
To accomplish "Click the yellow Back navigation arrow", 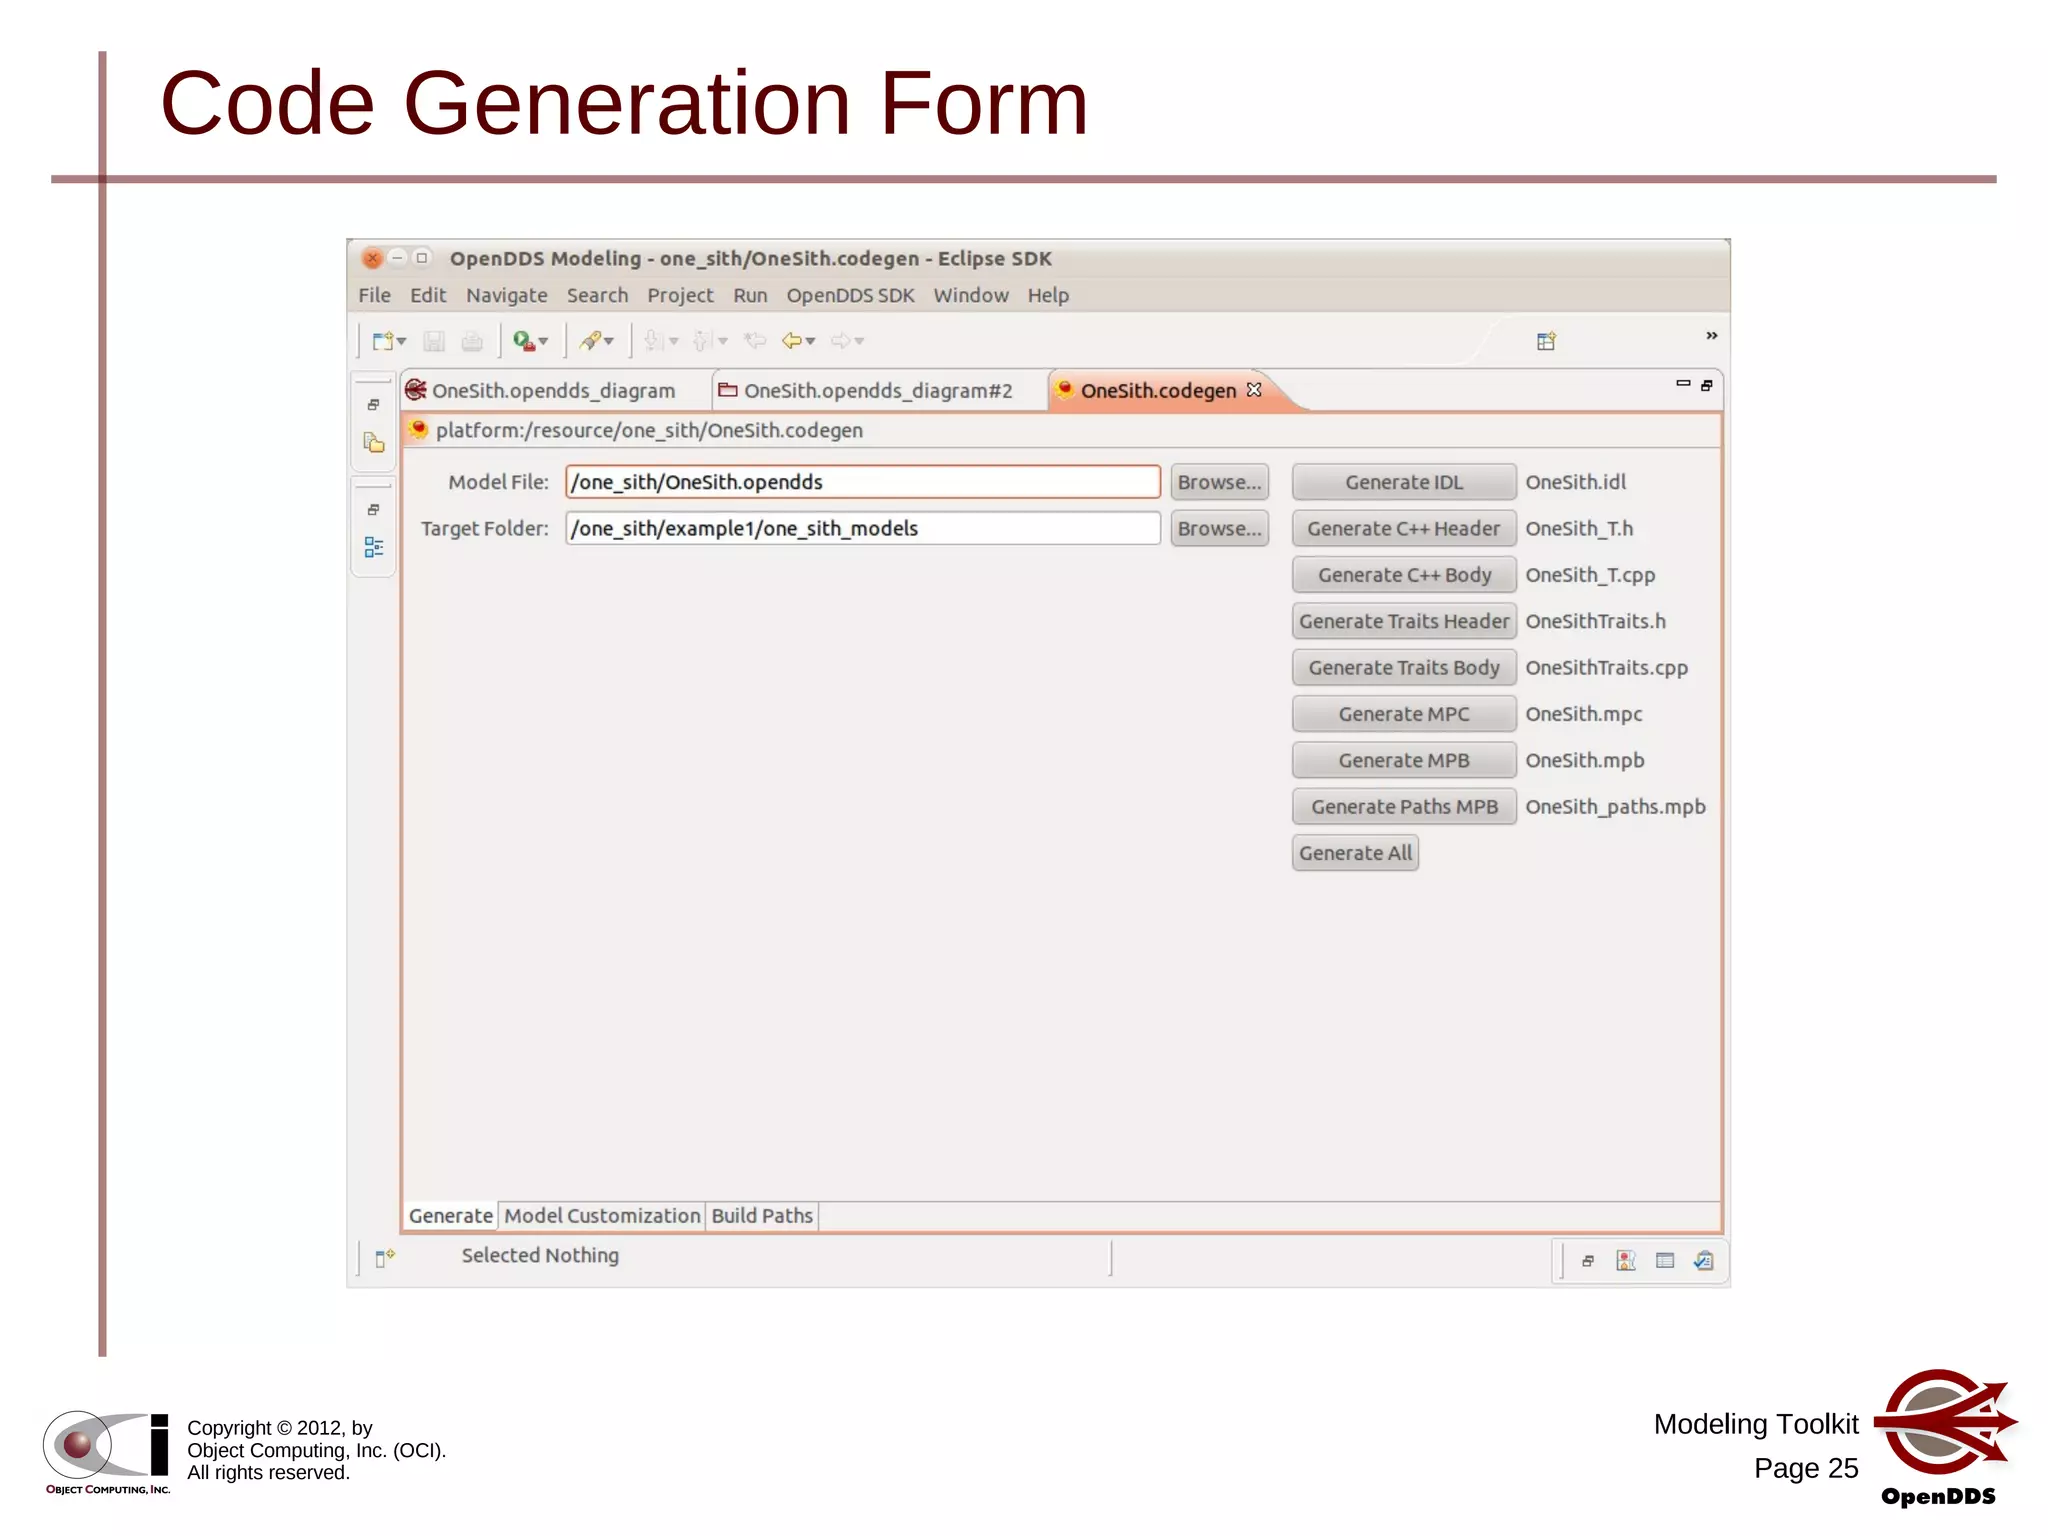I will pos(792,341).
